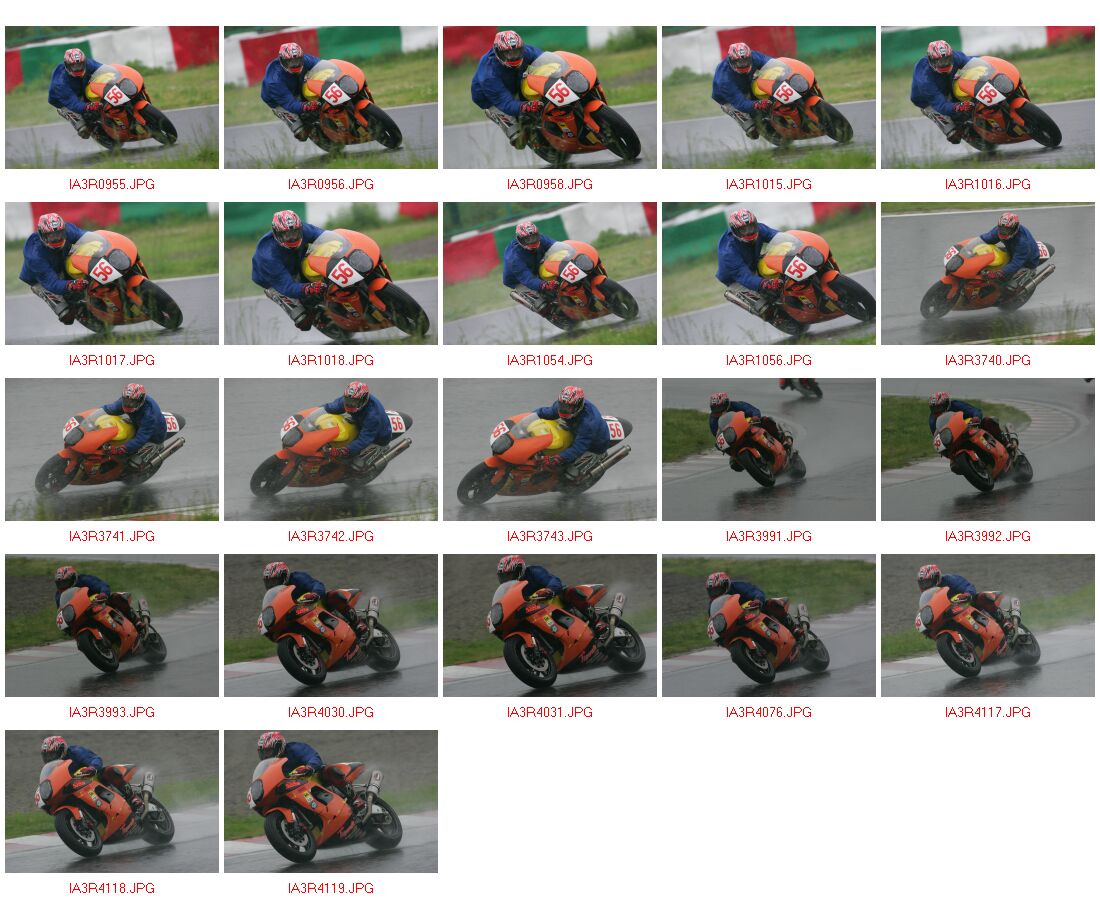Open the IA3R1054.JPG thumbnail image
The width and height of the screenshot is (1100, 900).
pos(549,274)
